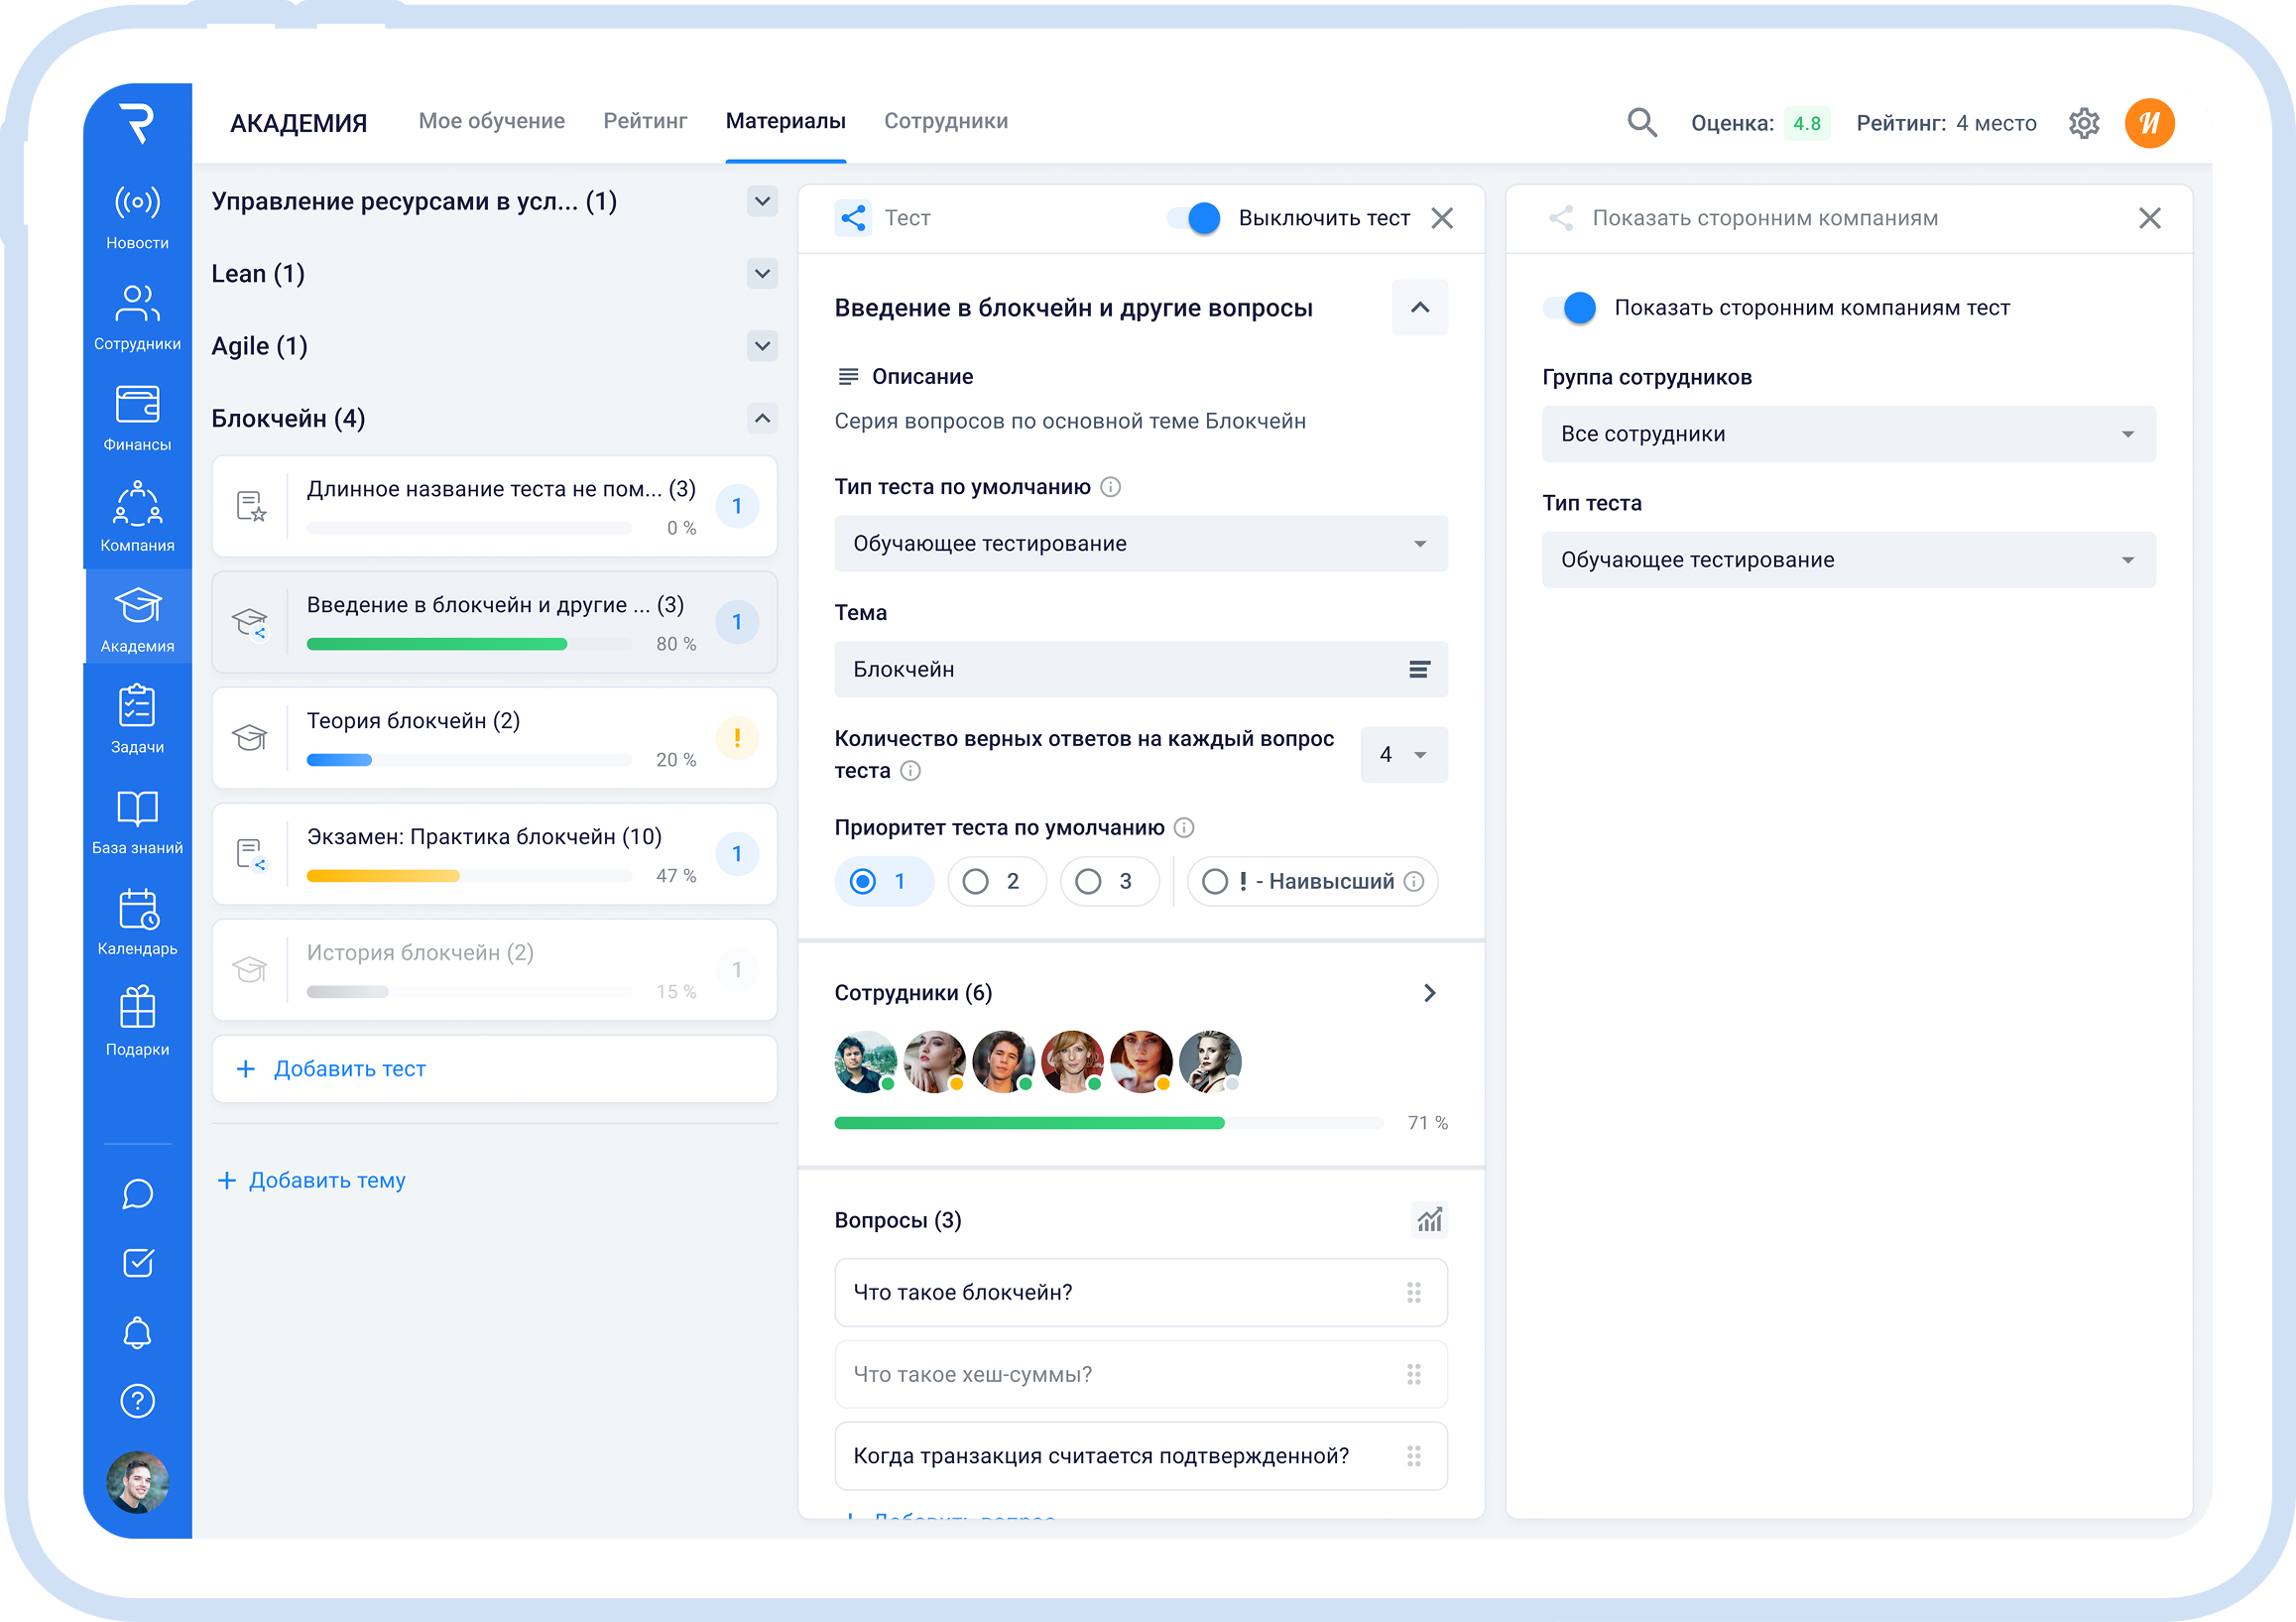Switch to Материалы tab
Image resolution: width=2296 pixels, height=1622 pixels.
click(x=786, y=121)
